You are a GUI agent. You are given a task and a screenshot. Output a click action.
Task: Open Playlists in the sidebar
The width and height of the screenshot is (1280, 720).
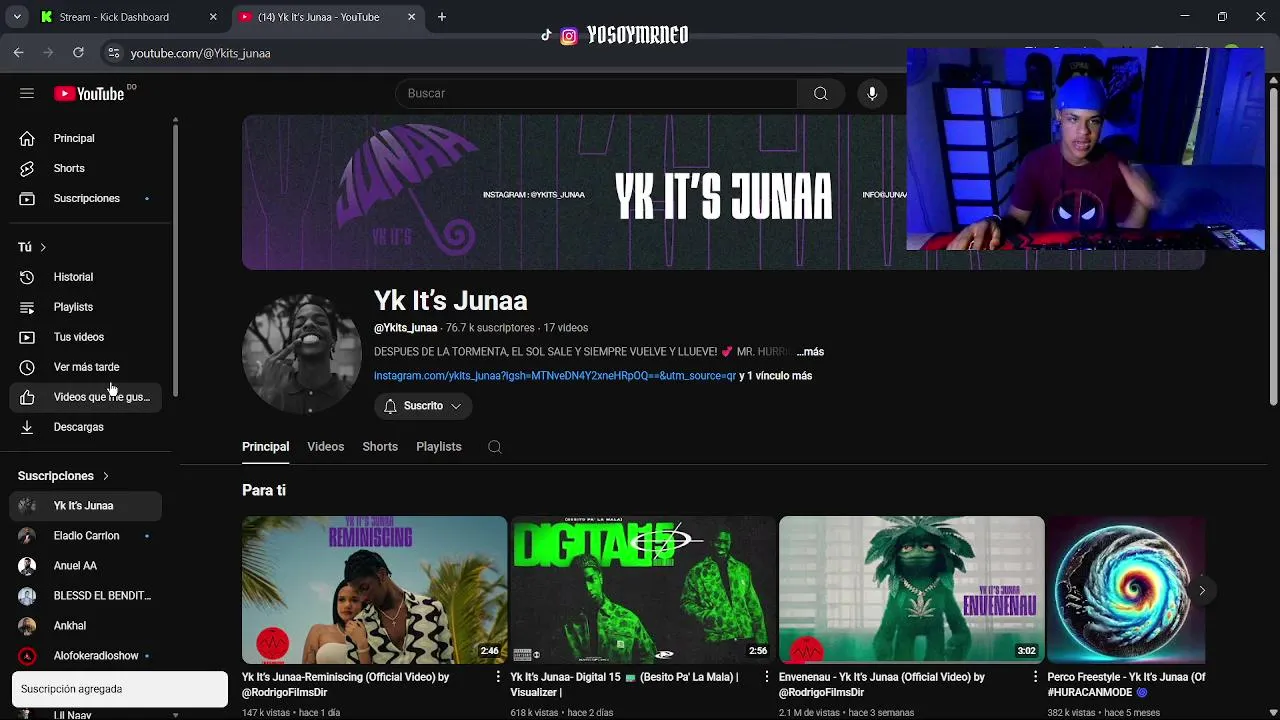pyautogui.click(x=86, y=307)
